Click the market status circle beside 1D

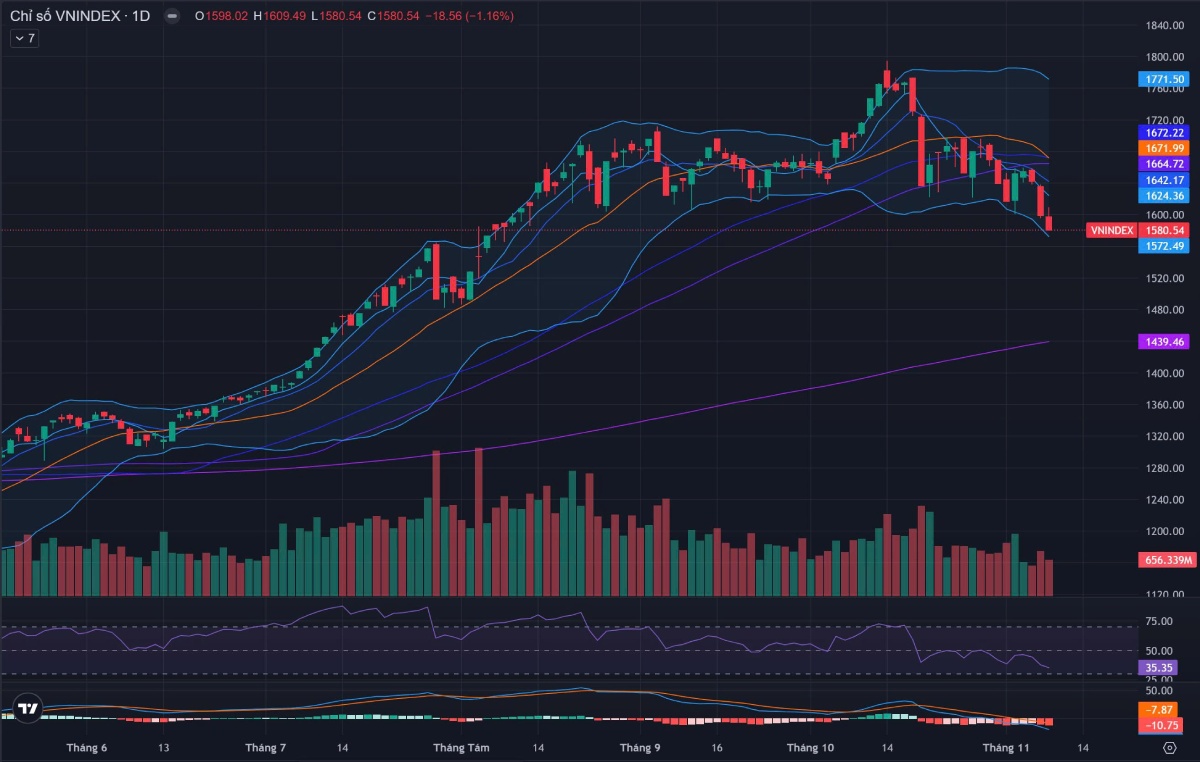[172, 16]
